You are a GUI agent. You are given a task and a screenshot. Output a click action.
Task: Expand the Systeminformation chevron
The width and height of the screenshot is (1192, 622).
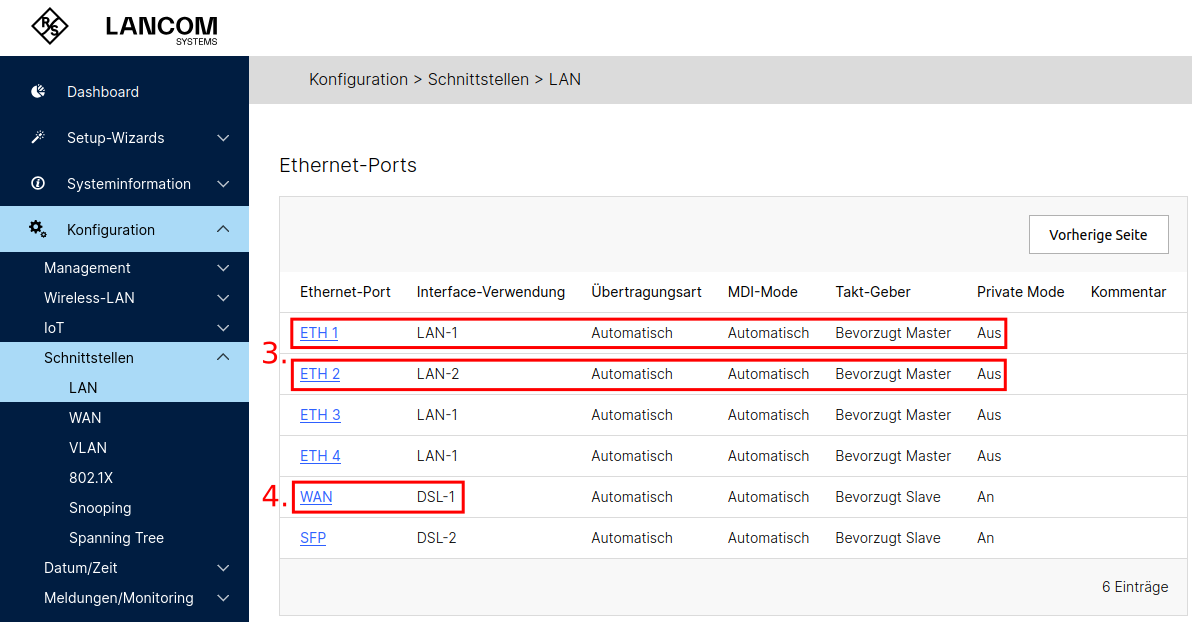pos(223,184)
